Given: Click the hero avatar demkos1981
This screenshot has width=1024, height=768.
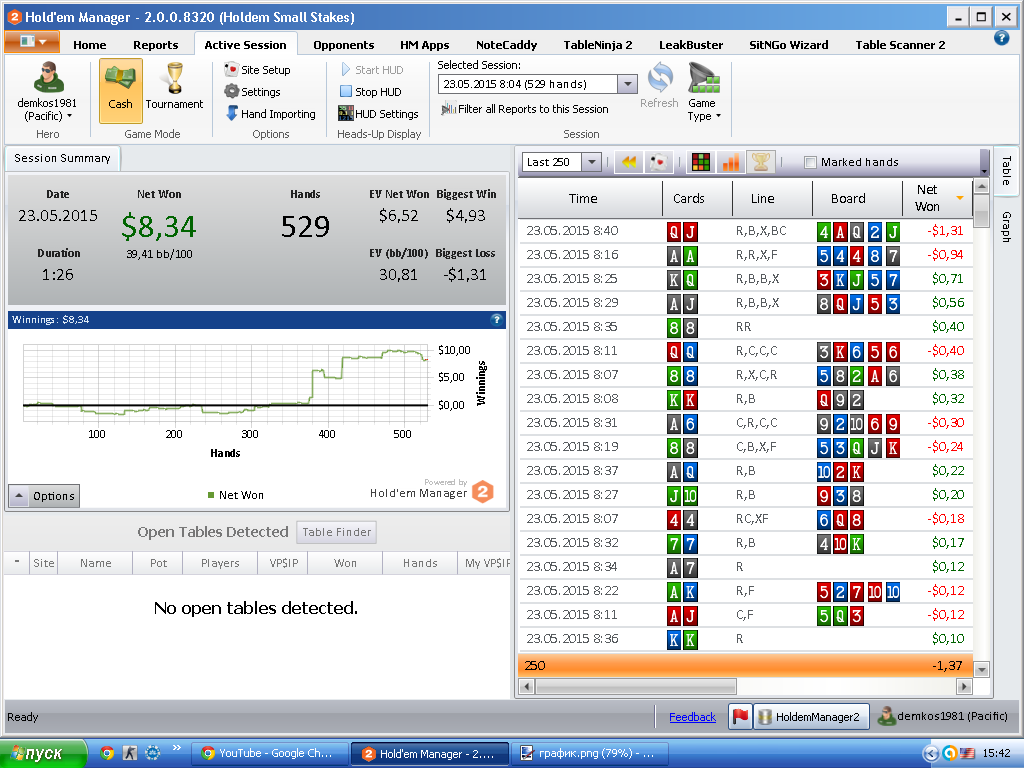Looking at the screenshot, I should (48, 78).
